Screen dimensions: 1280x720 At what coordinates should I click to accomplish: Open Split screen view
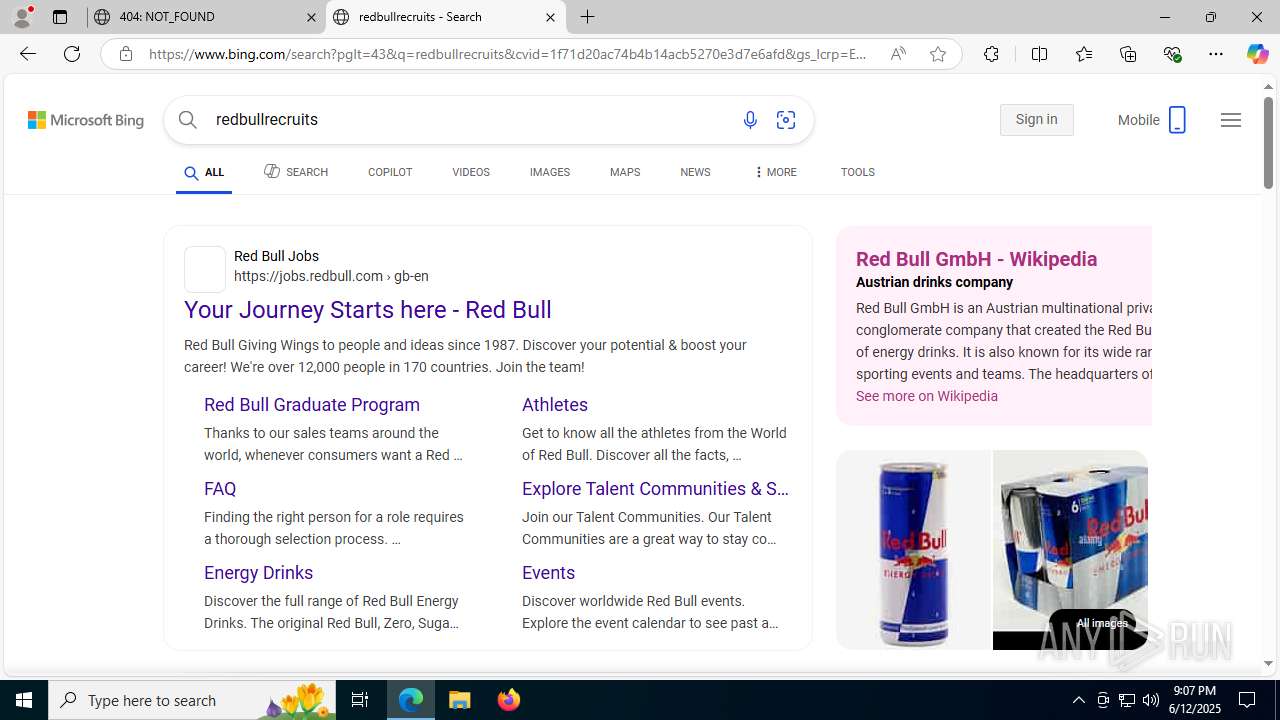[x=1039, y=54]
